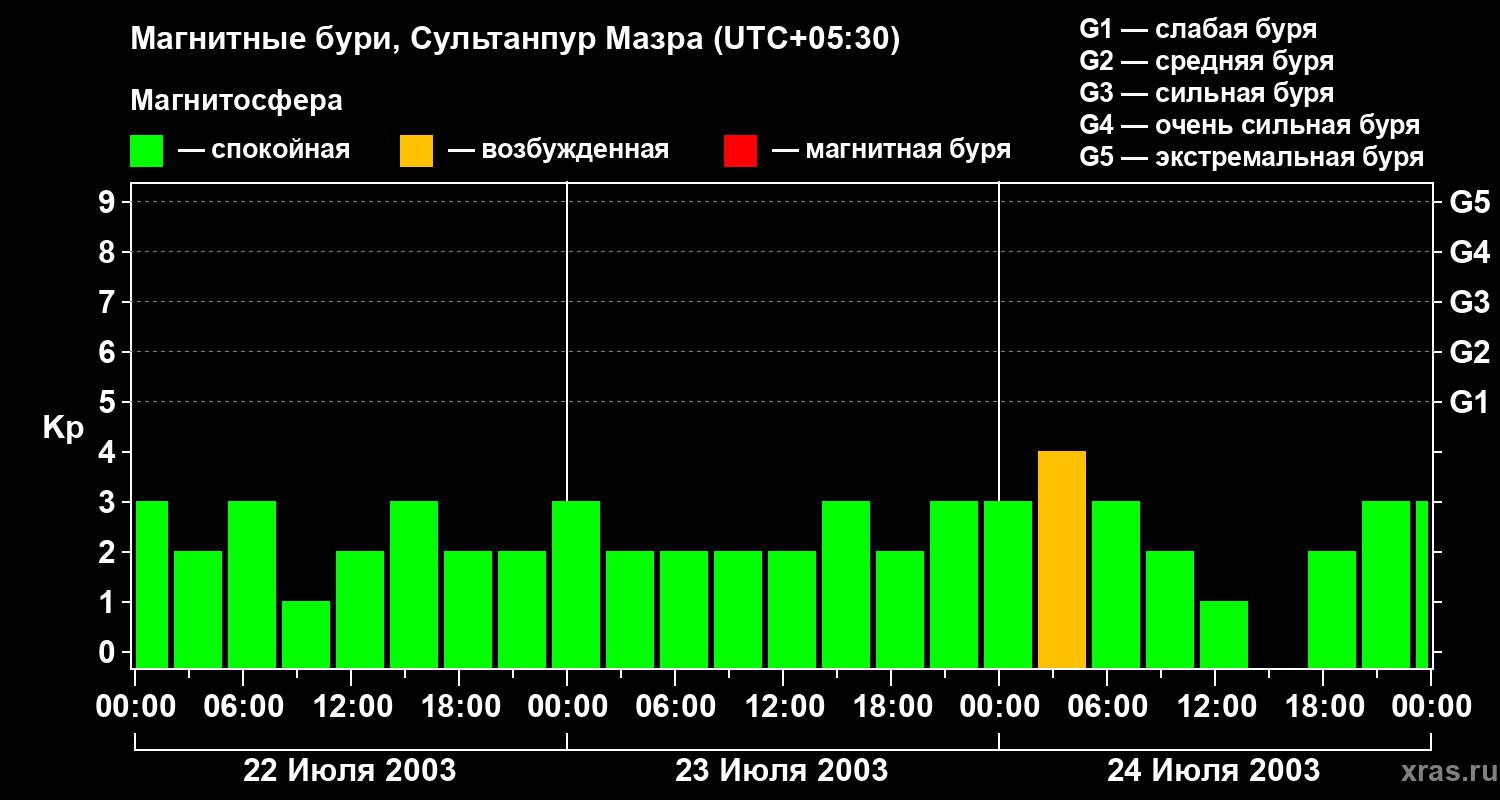Click the '— возбужденная' legend label

point(558,151)
